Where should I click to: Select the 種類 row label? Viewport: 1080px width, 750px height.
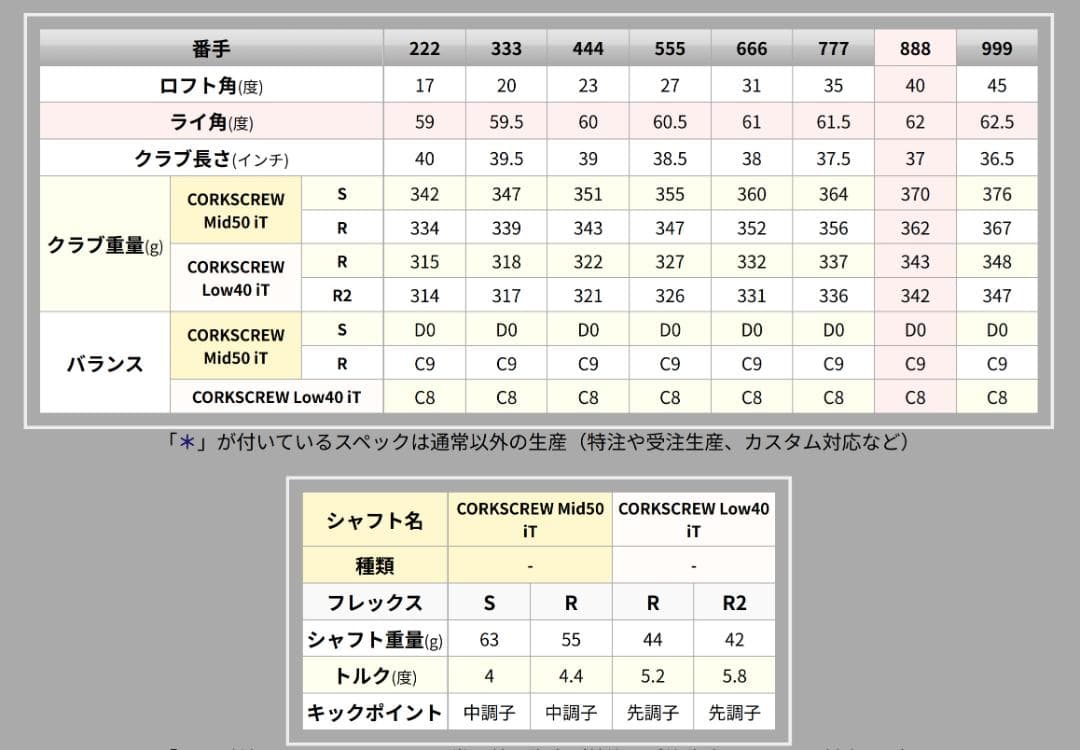click(373, 564)
